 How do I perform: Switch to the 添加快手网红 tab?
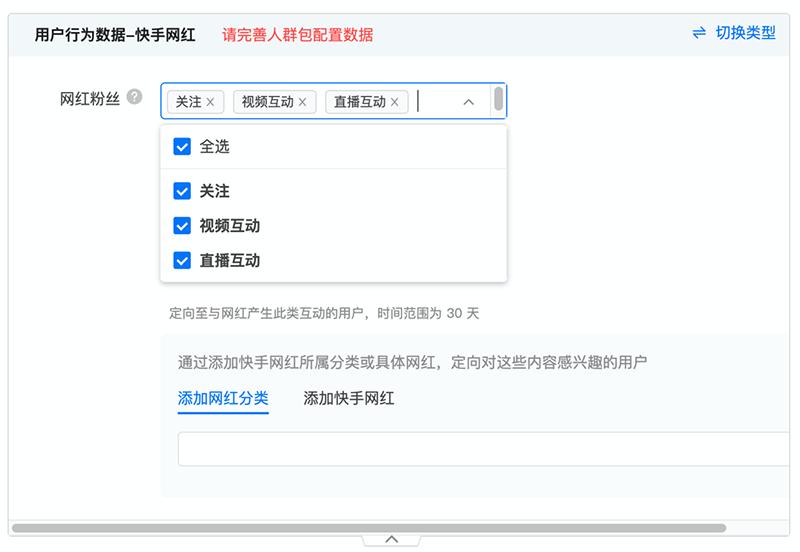(x=349, y=398)
